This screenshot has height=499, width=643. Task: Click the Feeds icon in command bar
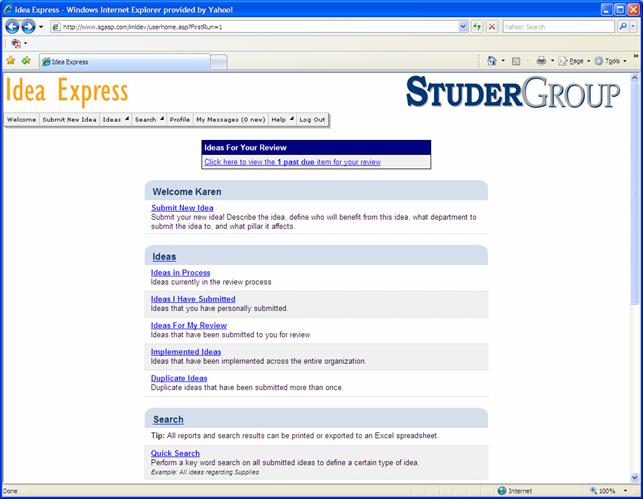tap(516, 61)
